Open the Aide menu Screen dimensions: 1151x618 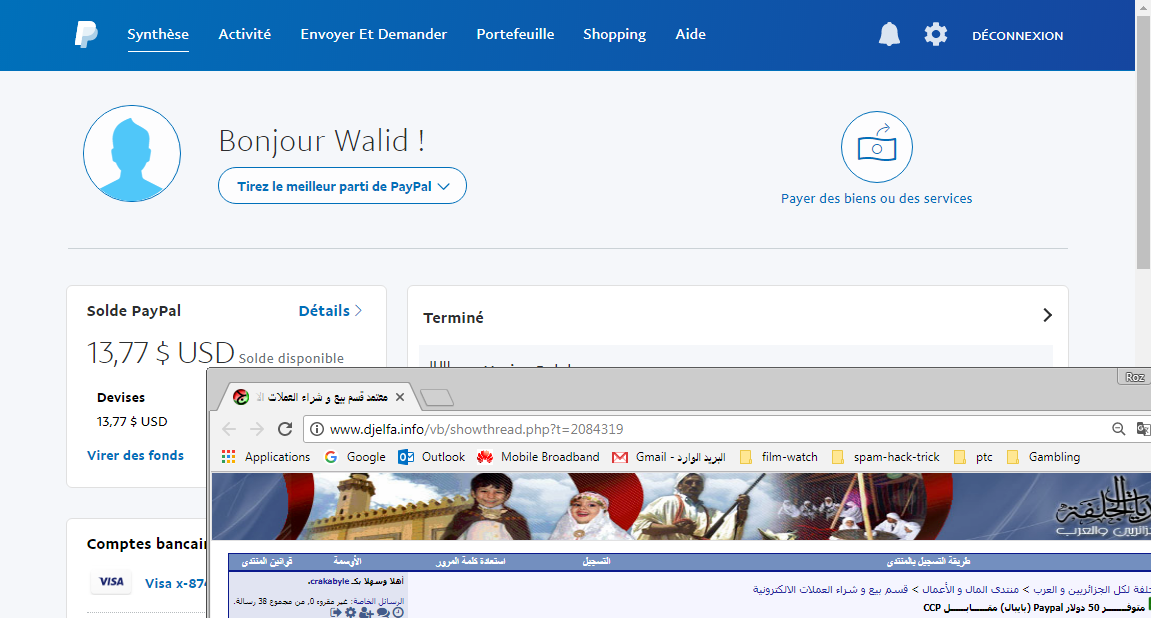(691, 34)
